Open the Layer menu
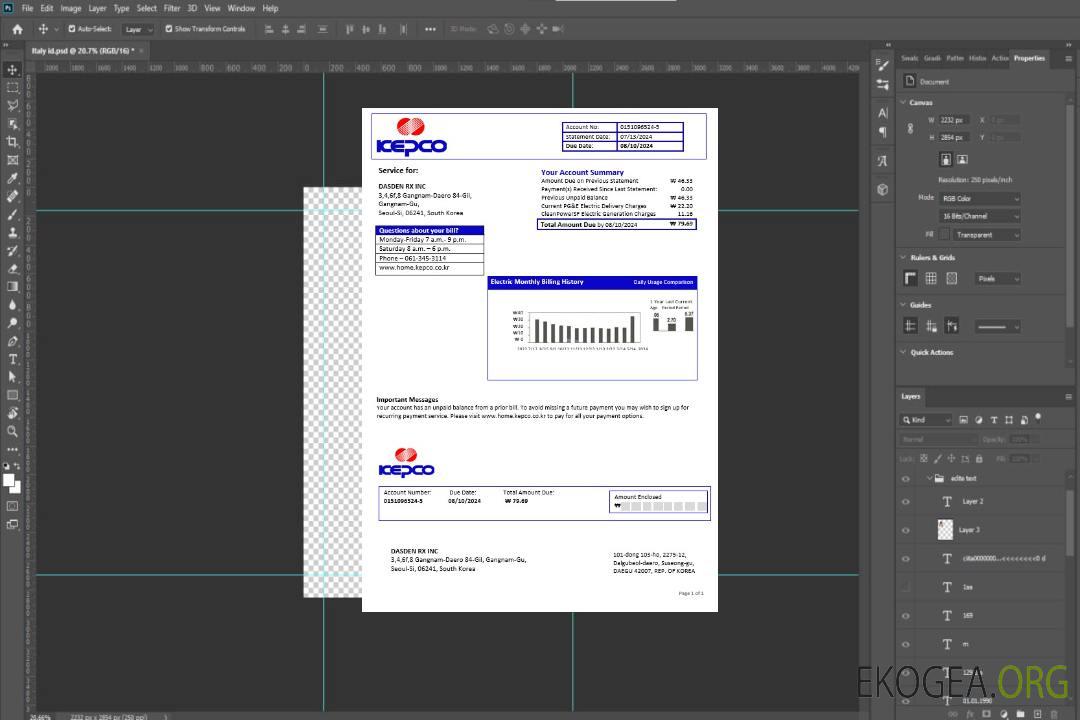Screen dimensions: 1080x720 pyautogui.click(x=97, y=8)
